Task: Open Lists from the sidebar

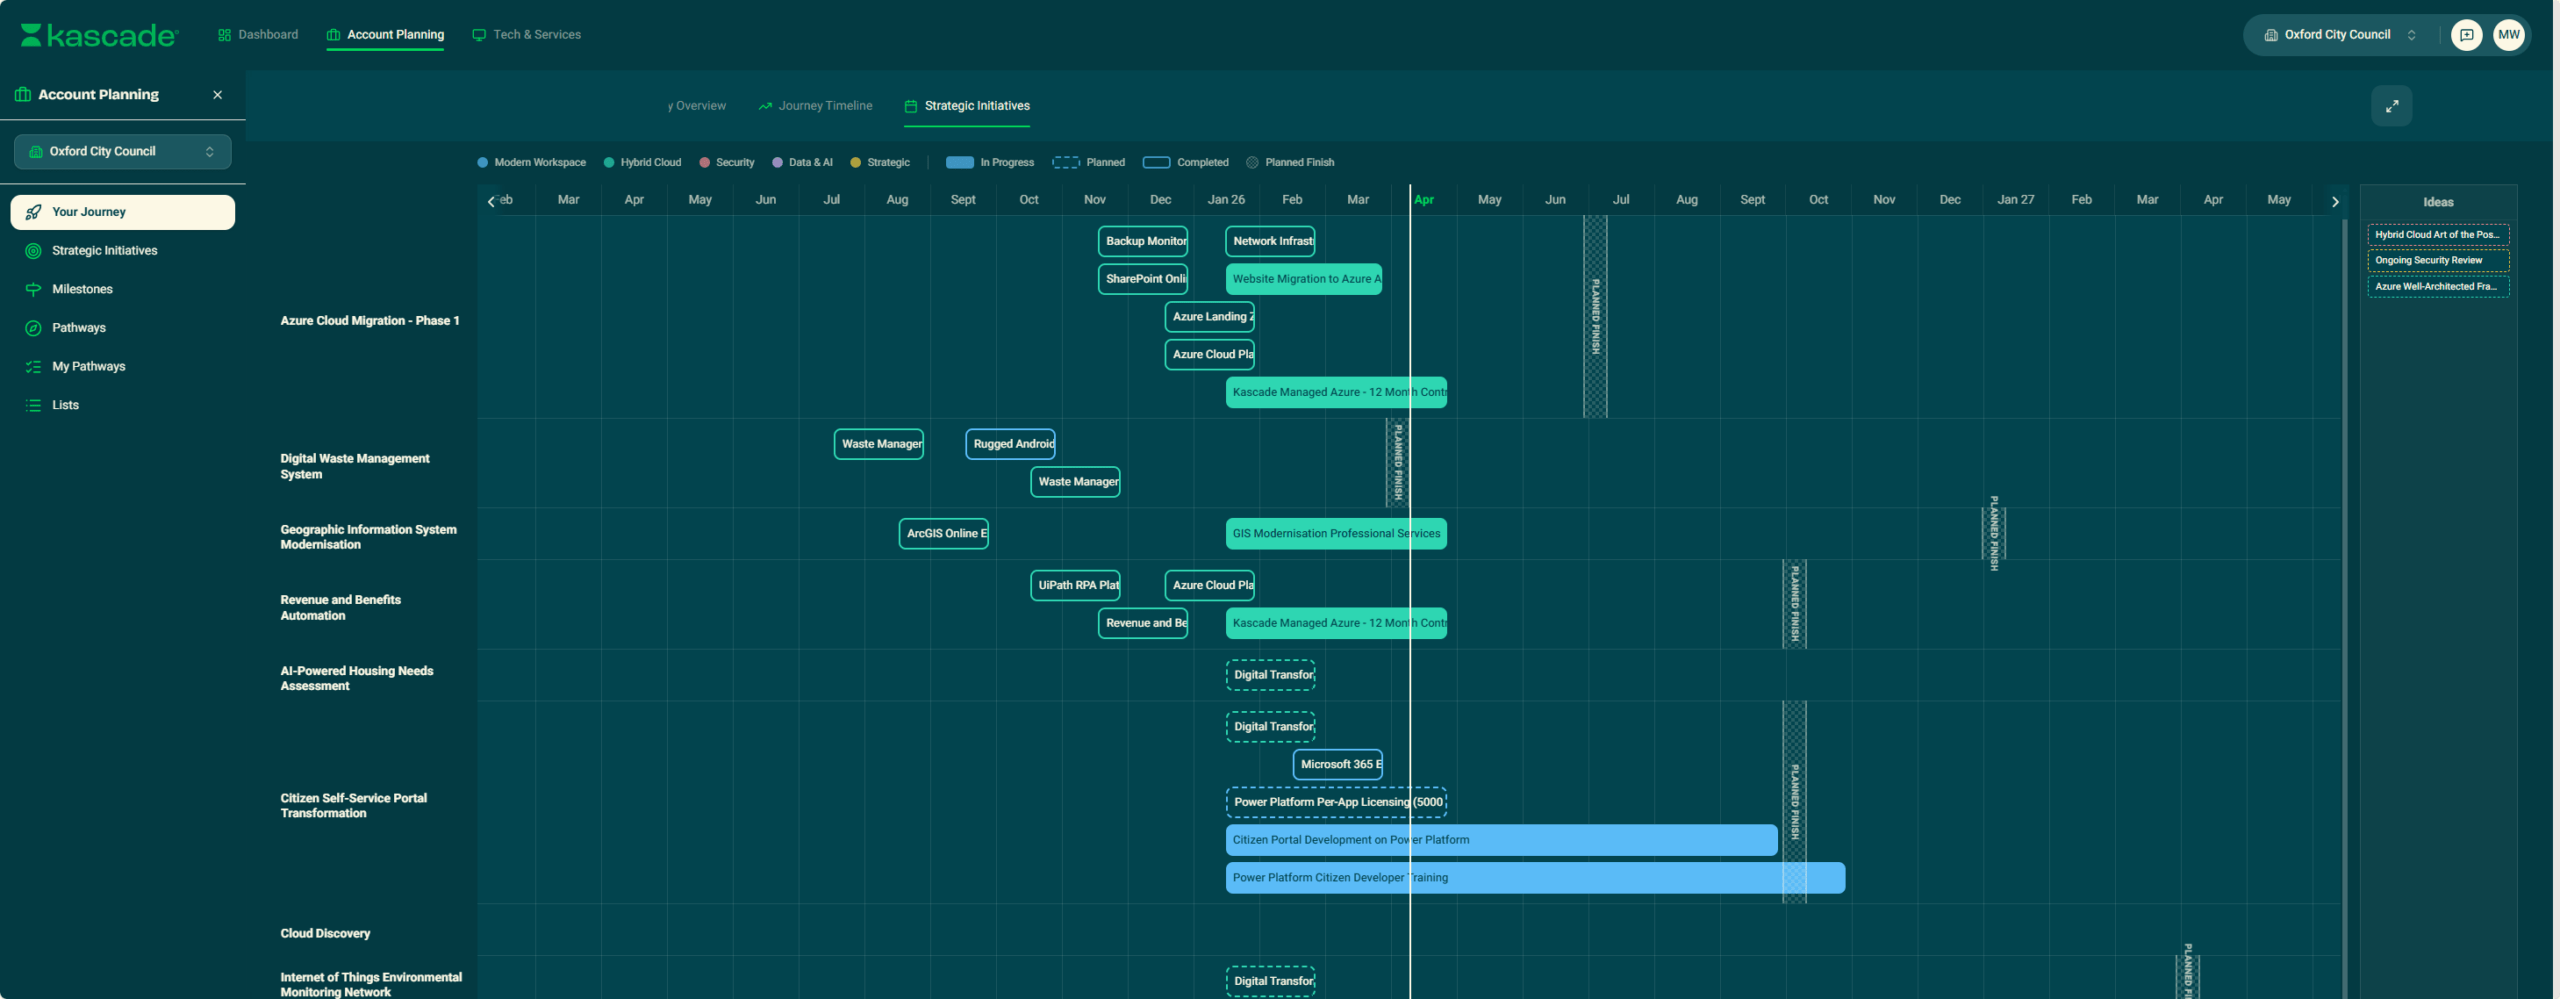Action: 65,405
